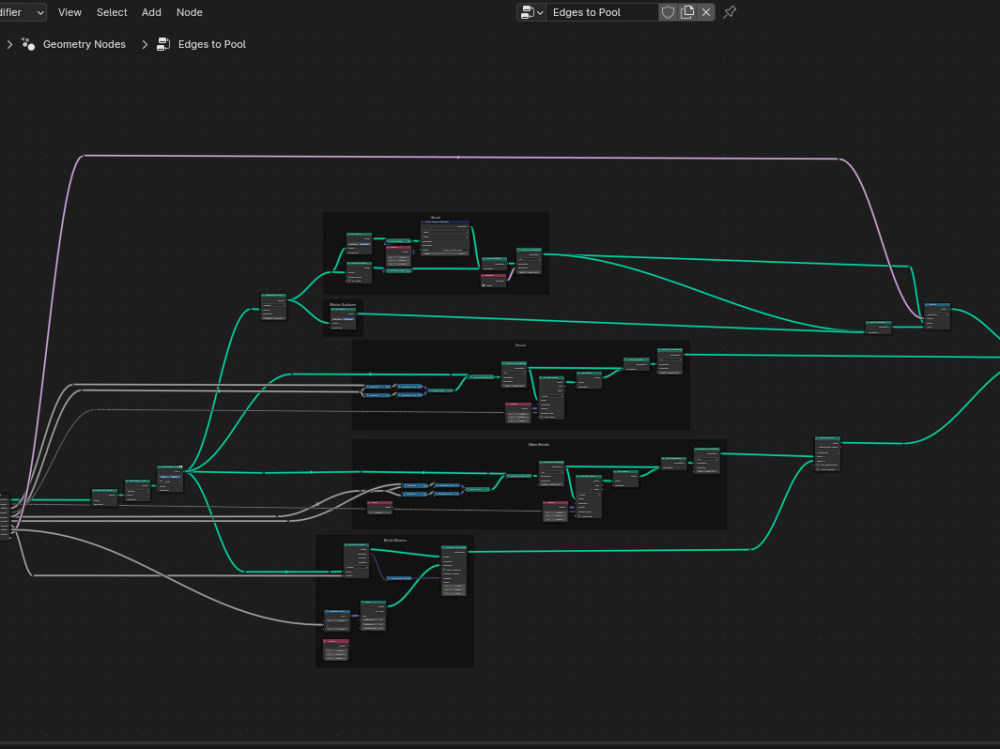Select the Grout frame label
Image resolution: width=1000 pixels, height=749 pixels.
(520, 345)
